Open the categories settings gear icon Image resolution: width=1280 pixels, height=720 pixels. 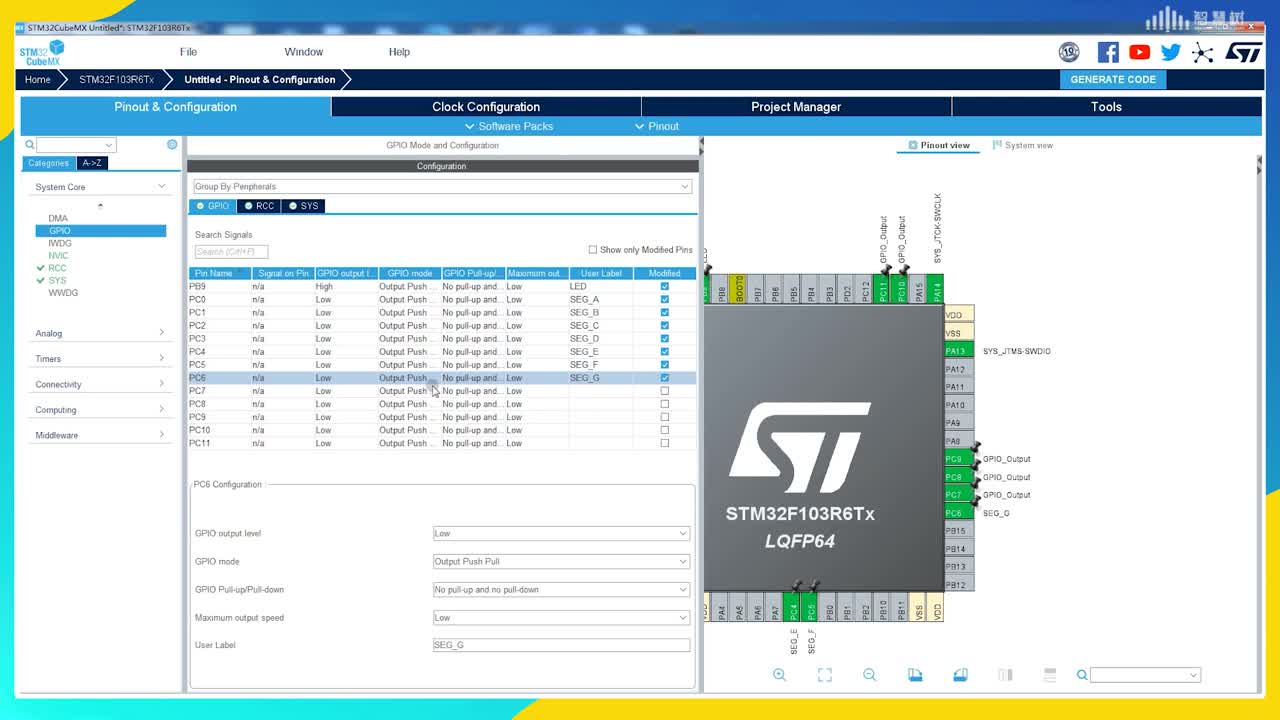click(x=172, y=145)
